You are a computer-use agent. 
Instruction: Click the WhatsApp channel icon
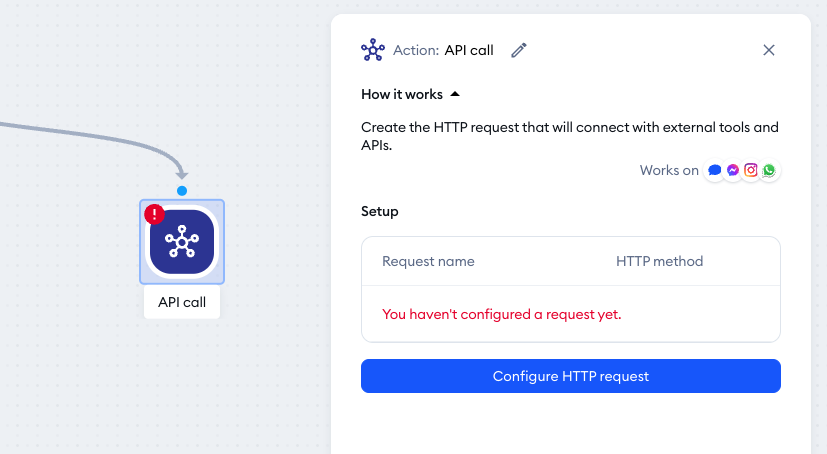[x=768, y=170]
